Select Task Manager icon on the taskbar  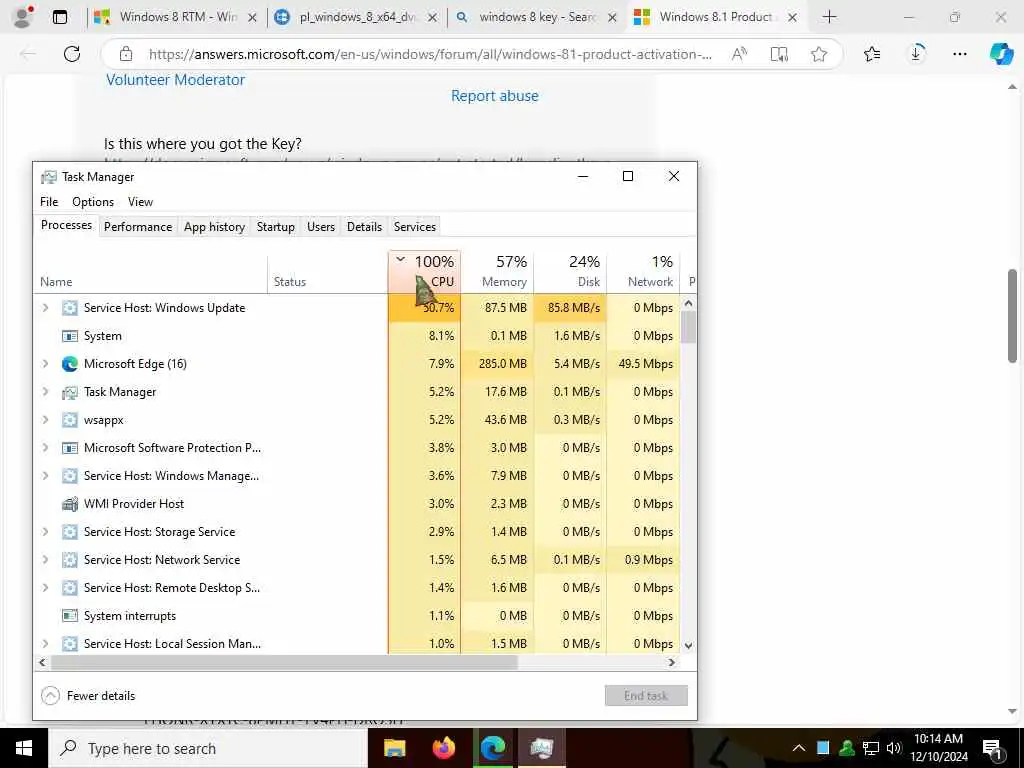pos(541,748)
